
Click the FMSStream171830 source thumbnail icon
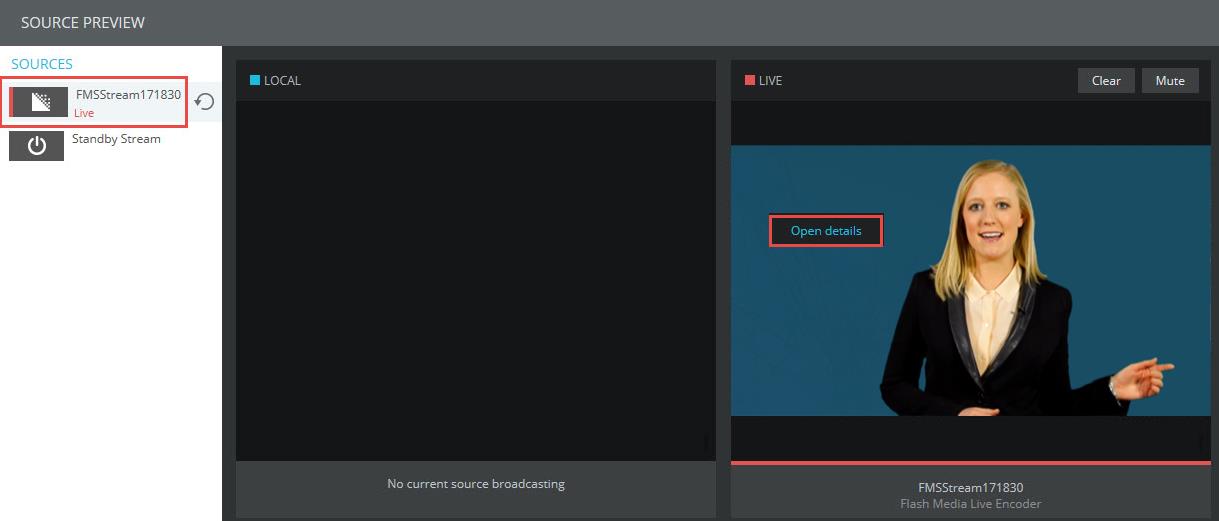pos(39,102)
